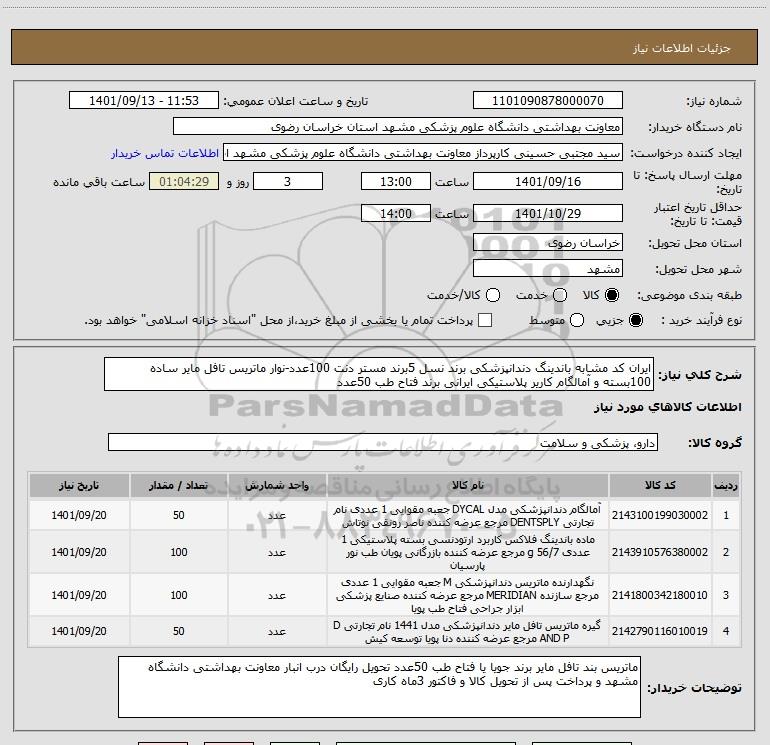Click the ردیف column header
The image size is (770, 745).
pos(726,485)
